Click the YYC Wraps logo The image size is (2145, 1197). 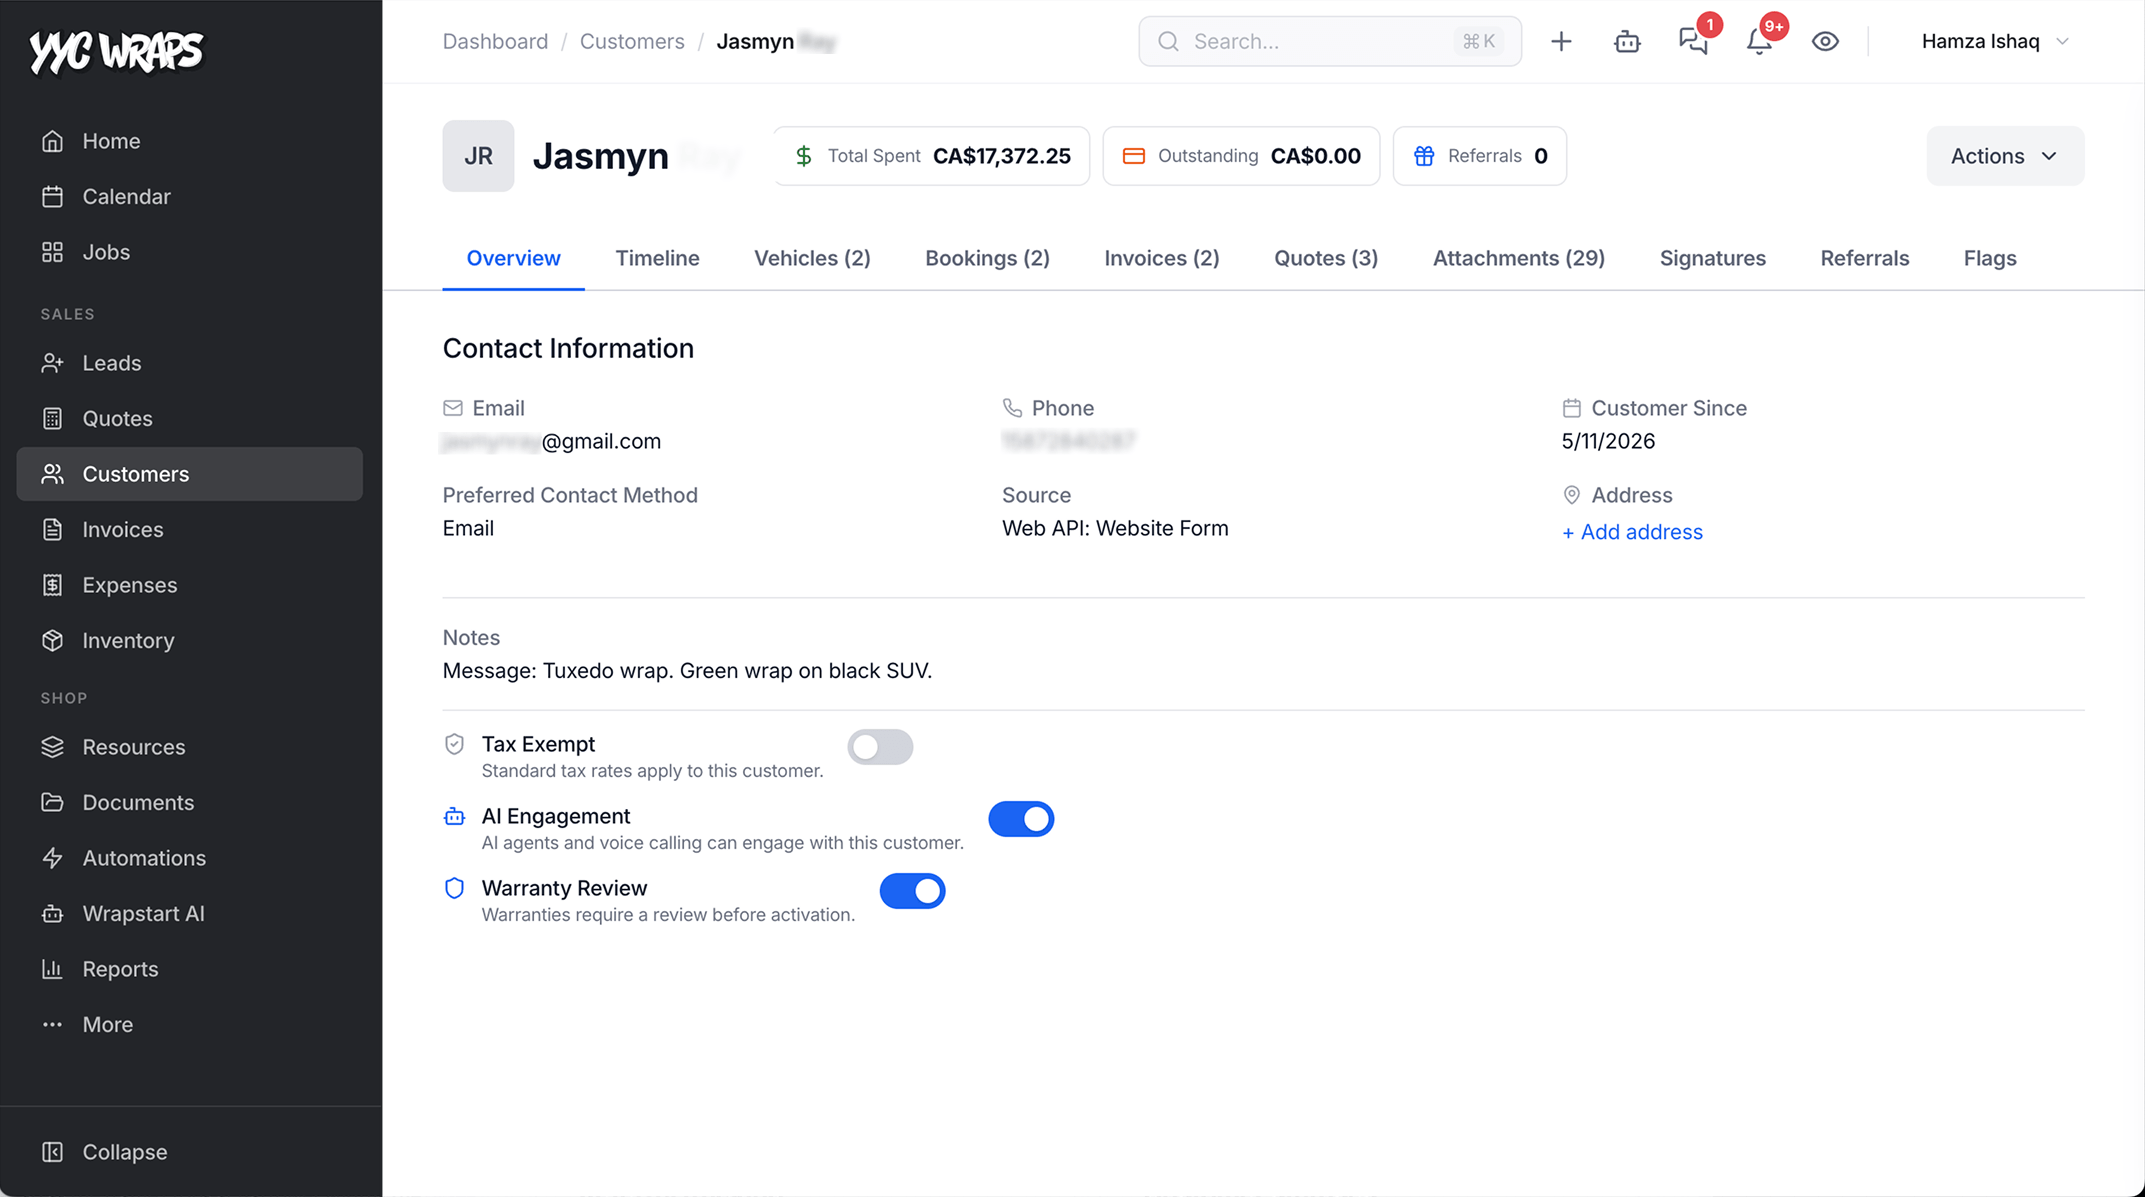pyautogui.click(x=116, y=51)
